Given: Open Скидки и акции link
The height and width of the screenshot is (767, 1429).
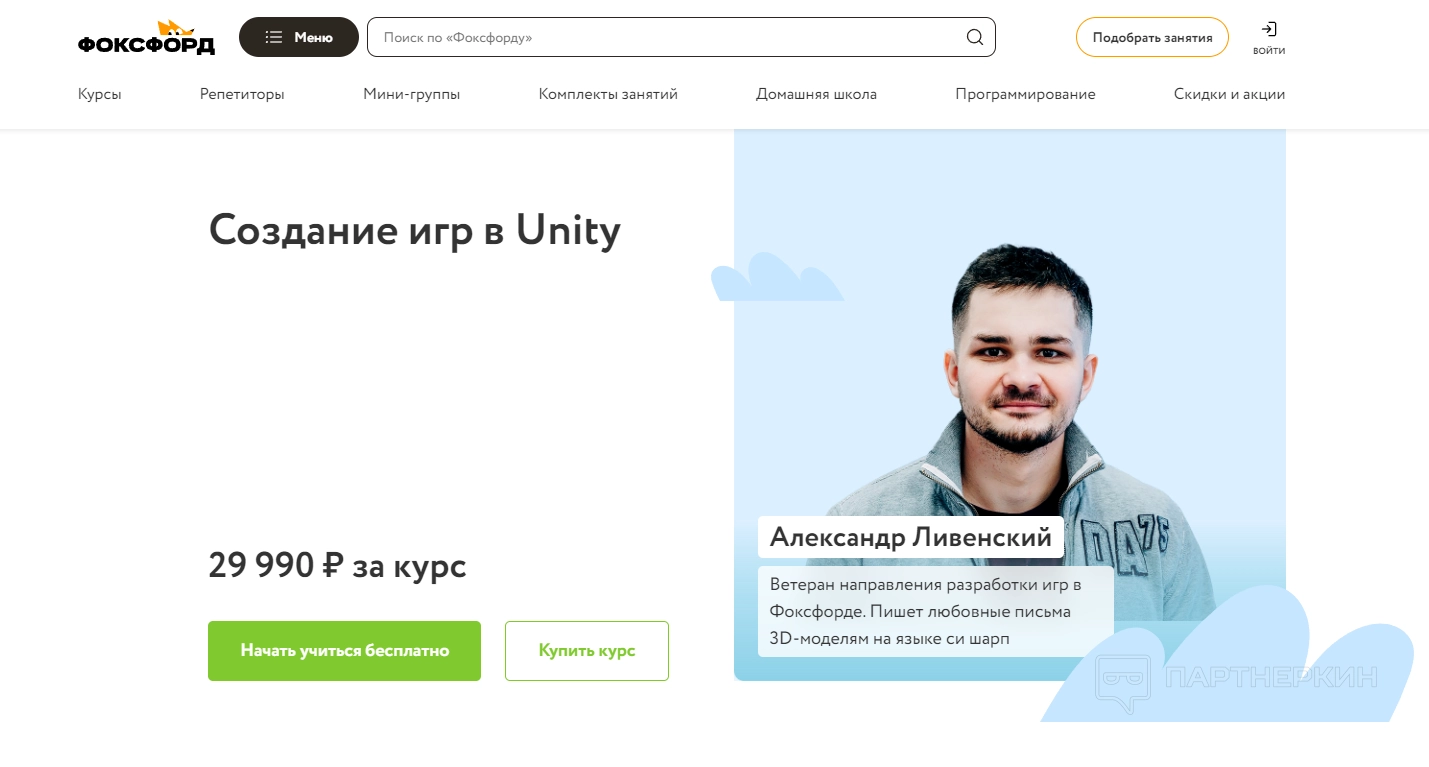Looking at the screenshot, I should 1229,94.
